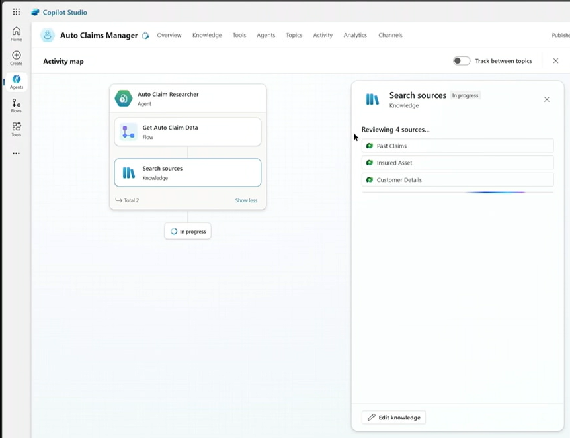The width and height of the screenshot is (570, 438).
Task: Open Tools in the left sidebar
Action: 16,129
